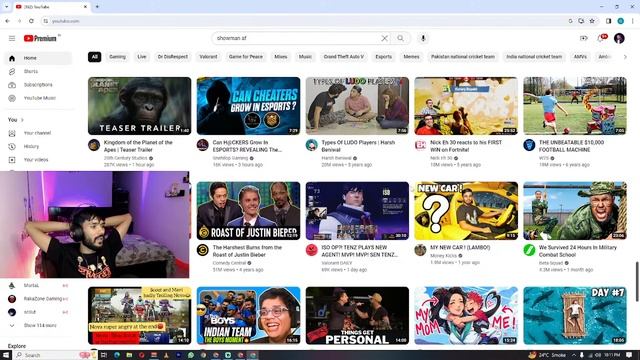Open Chrome side panel icon

[x=609, y=21]
